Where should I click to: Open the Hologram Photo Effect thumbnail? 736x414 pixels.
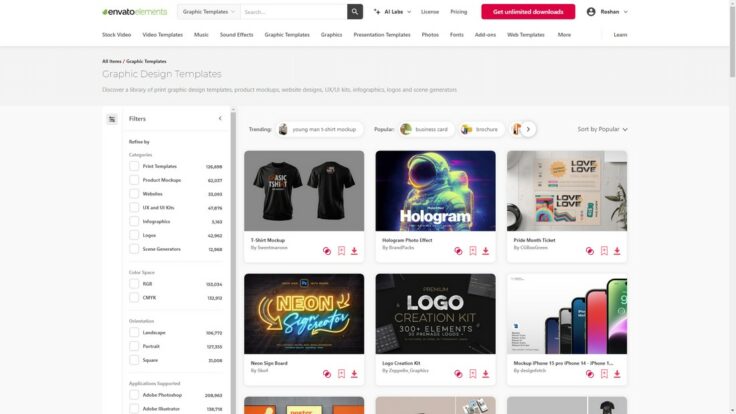(435, 191)
